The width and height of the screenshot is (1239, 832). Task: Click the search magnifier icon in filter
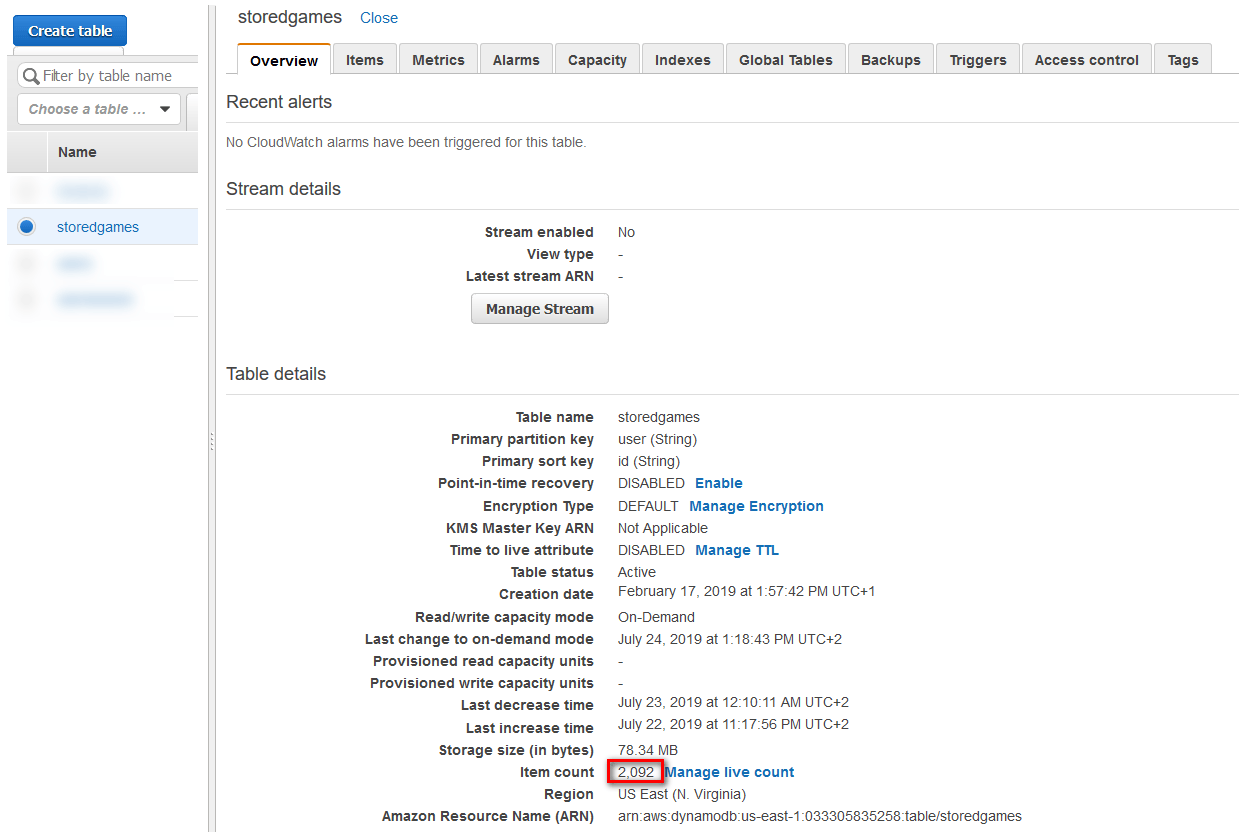pyautogui.click(x=31, y=76)
